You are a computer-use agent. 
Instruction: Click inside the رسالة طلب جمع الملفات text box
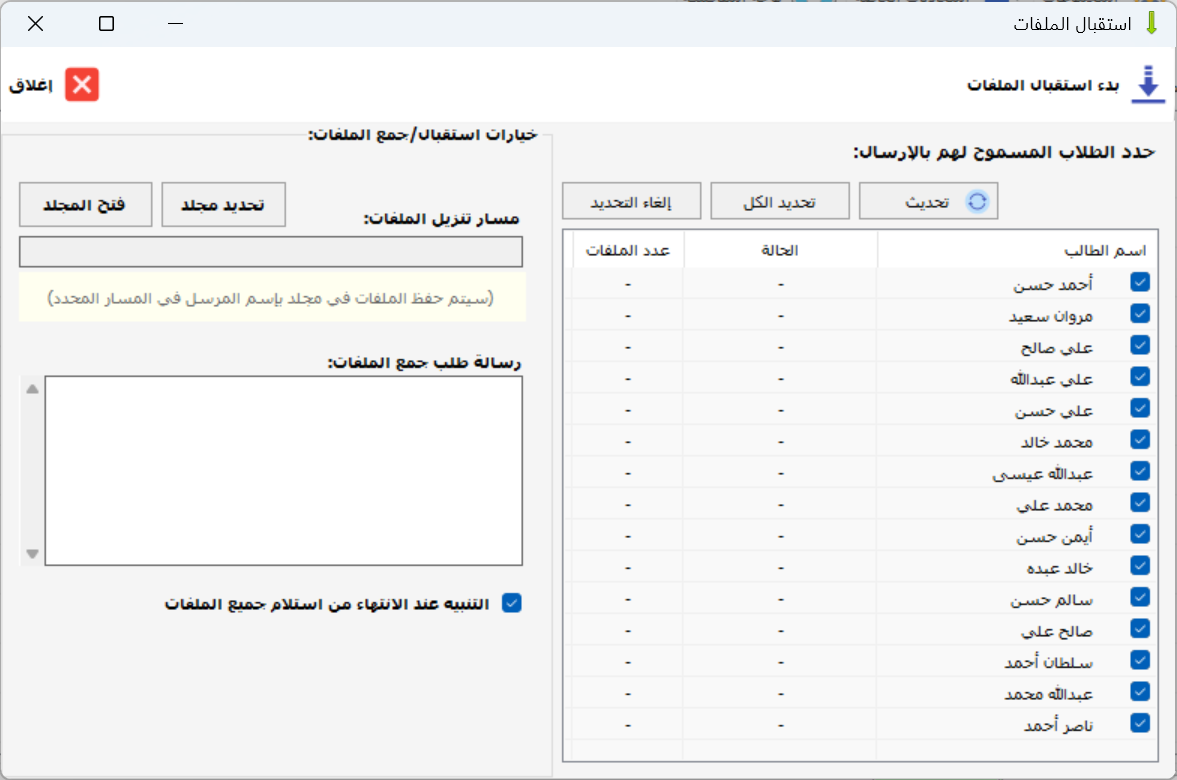point(283,470)
